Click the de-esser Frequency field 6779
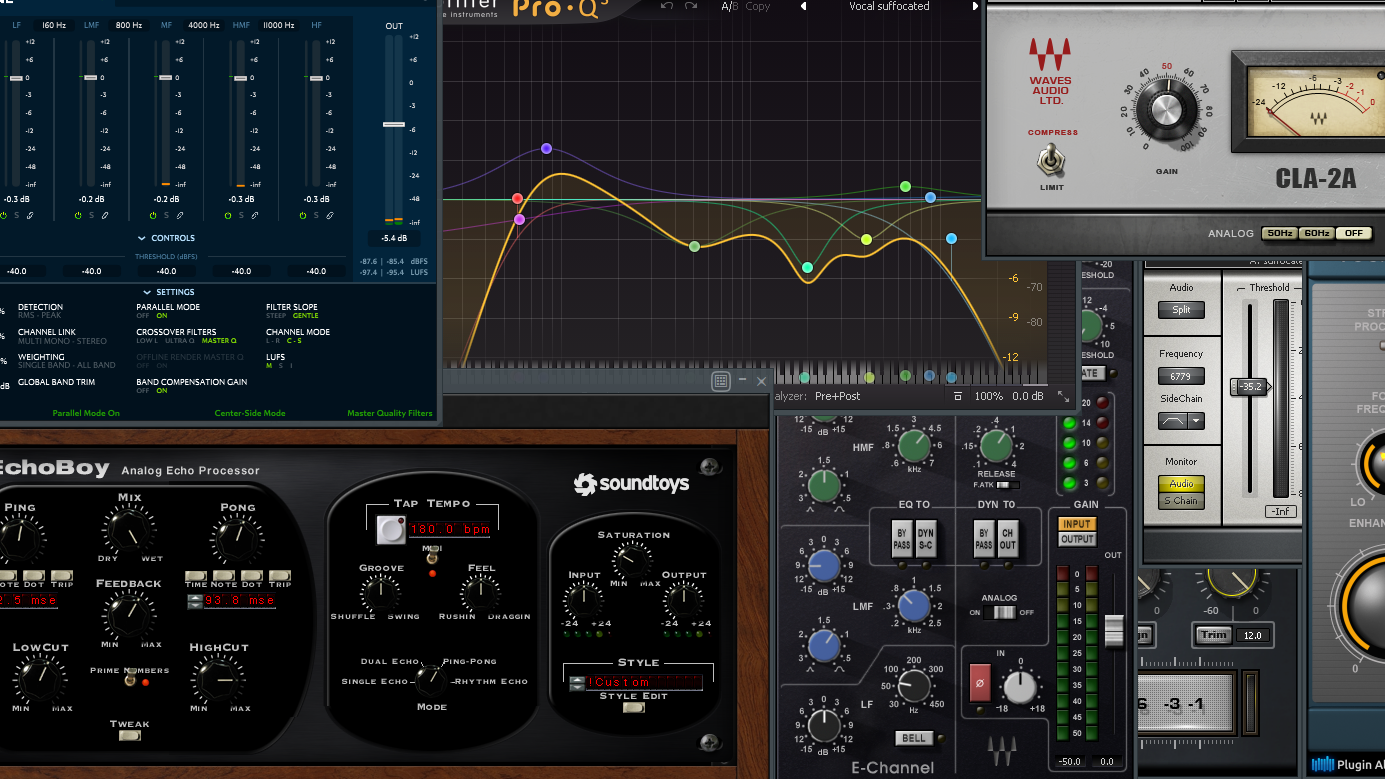The height and width of the screenshot is (779, 1385). [x=1181, y=377]
